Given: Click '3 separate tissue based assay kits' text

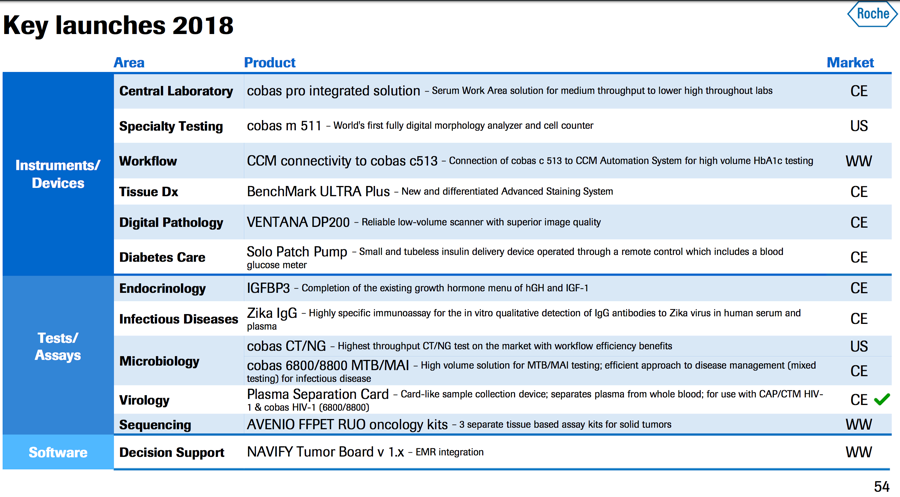Looking at the screenshot, I should (565, 425).
